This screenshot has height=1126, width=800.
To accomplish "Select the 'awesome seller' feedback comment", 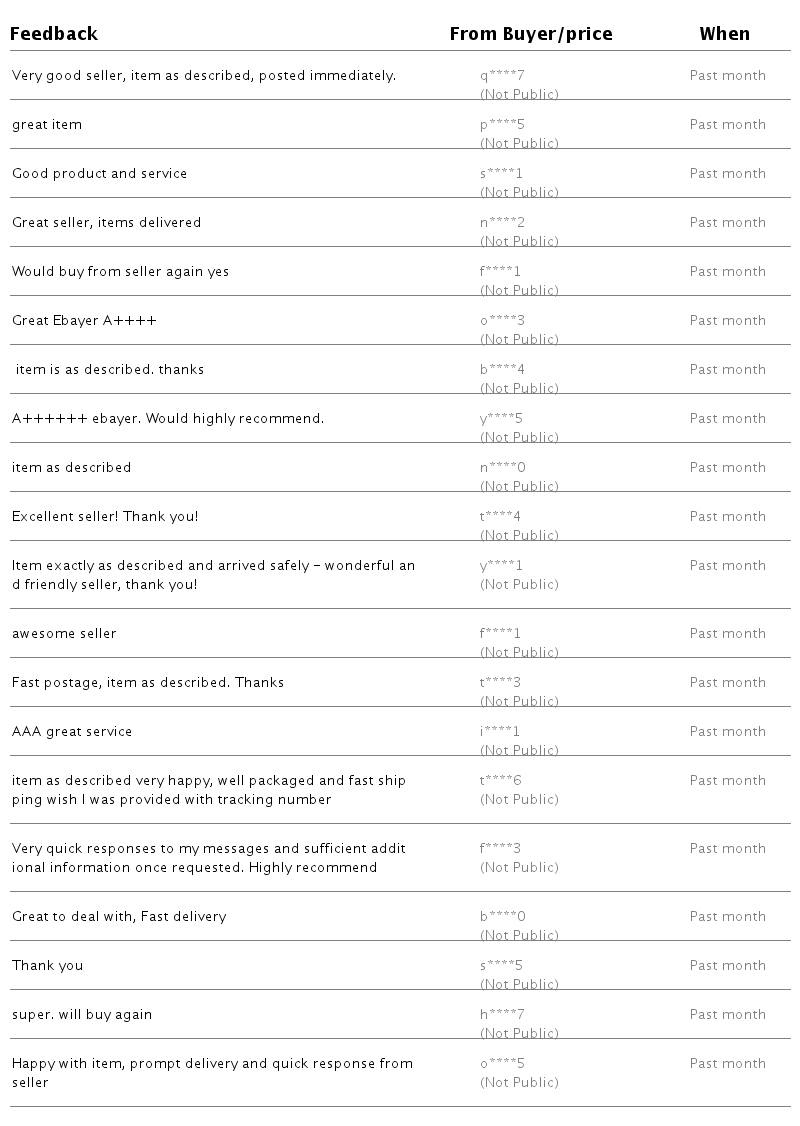I will click(64, 633).
